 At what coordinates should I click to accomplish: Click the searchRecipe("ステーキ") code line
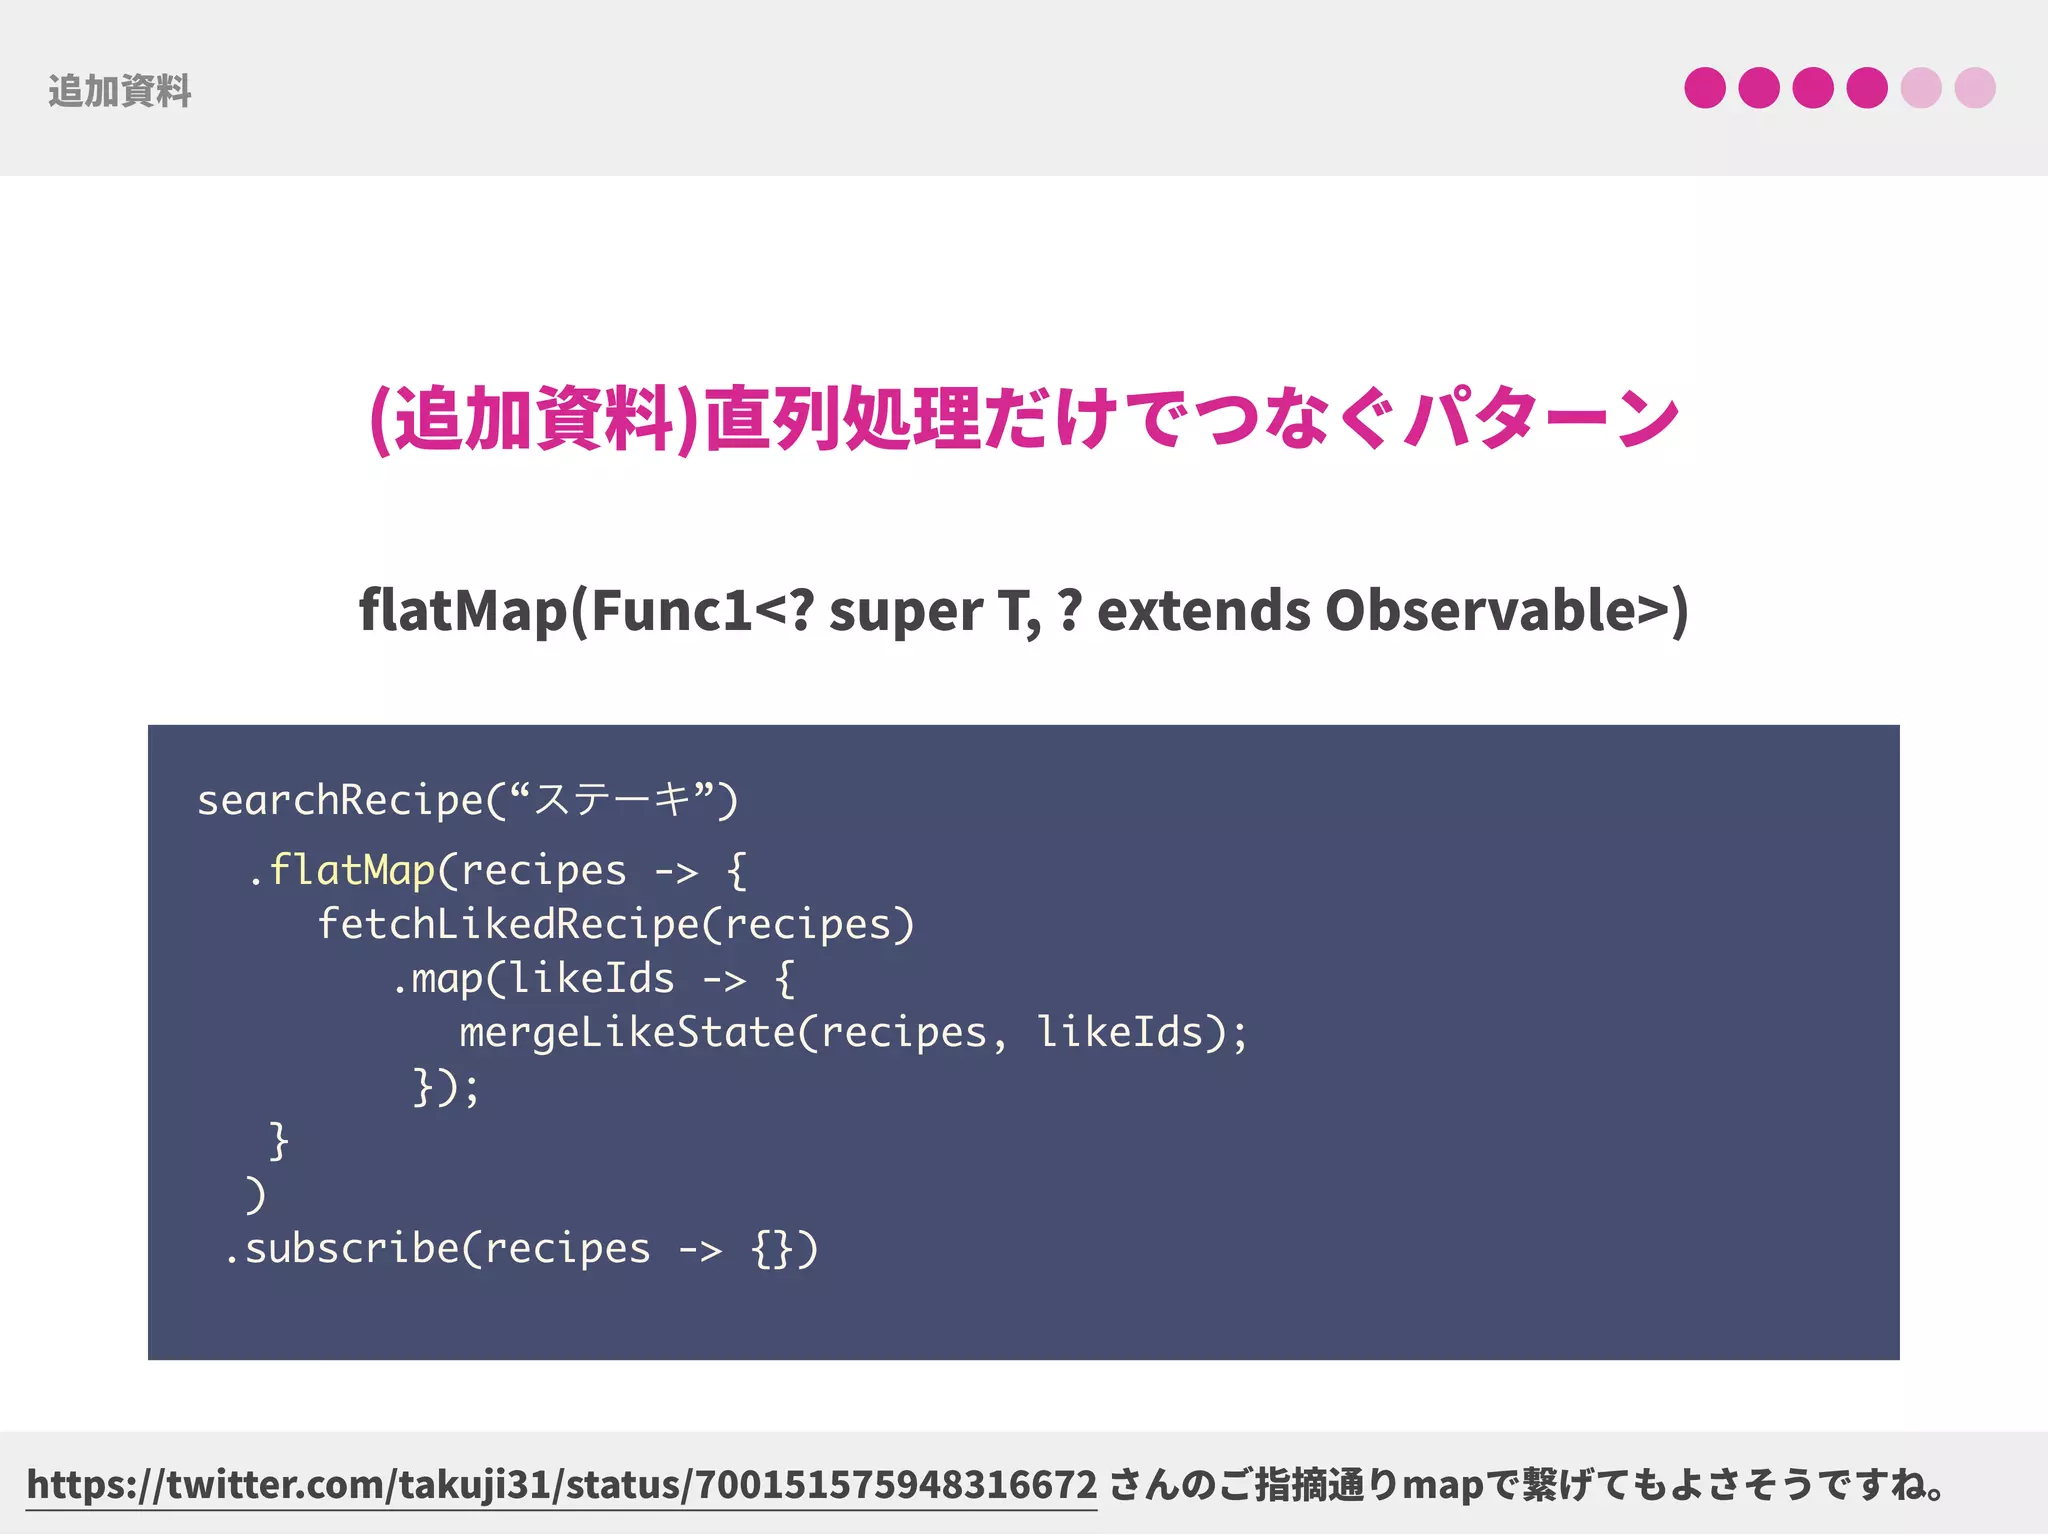468,800
